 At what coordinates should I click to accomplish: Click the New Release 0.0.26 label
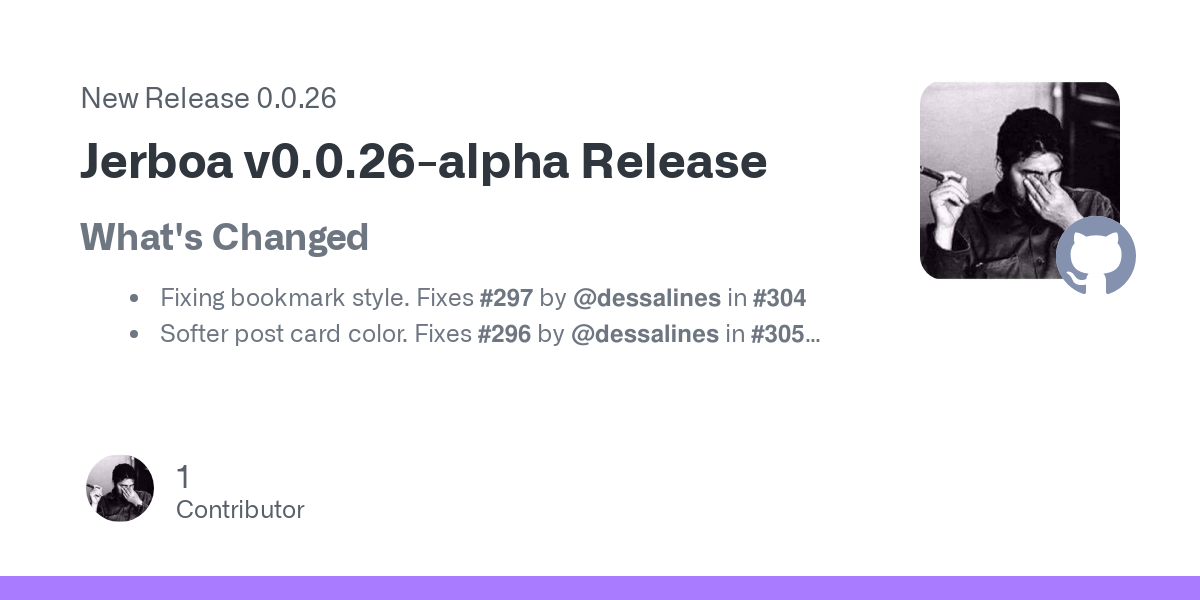click(208, 98)
